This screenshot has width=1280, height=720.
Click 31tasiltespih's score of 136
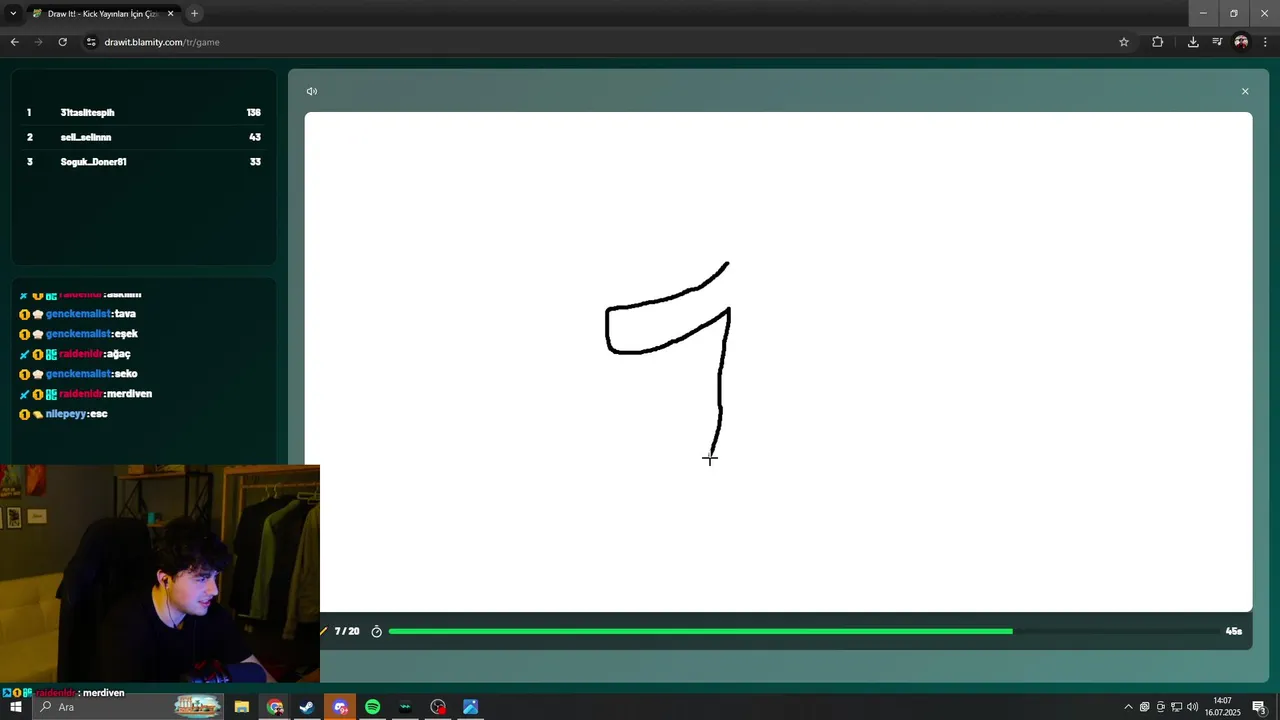(254, 113)
